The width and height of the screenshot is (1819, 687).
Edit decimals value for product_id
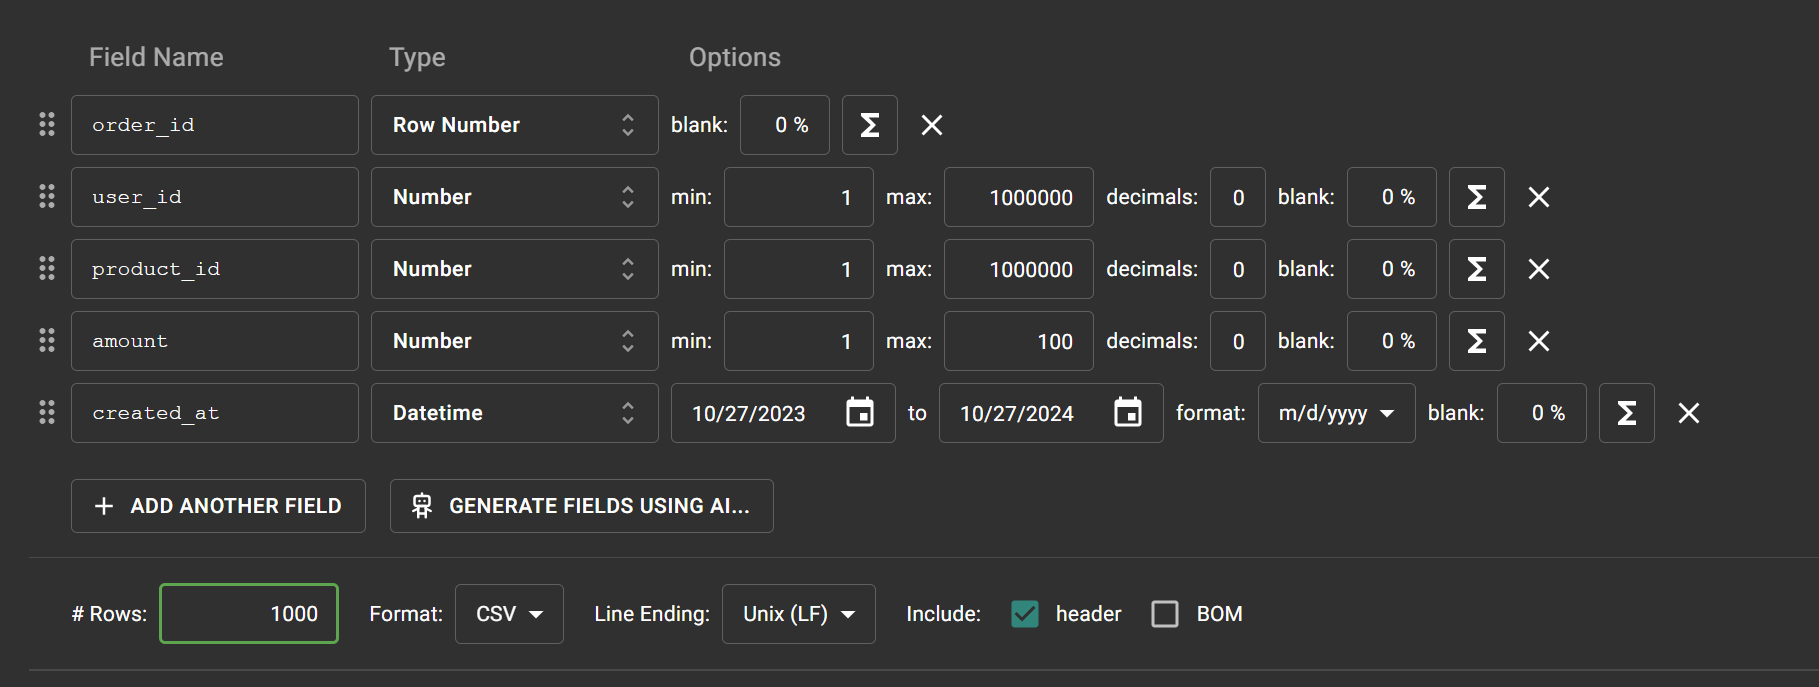[1238, 269]
